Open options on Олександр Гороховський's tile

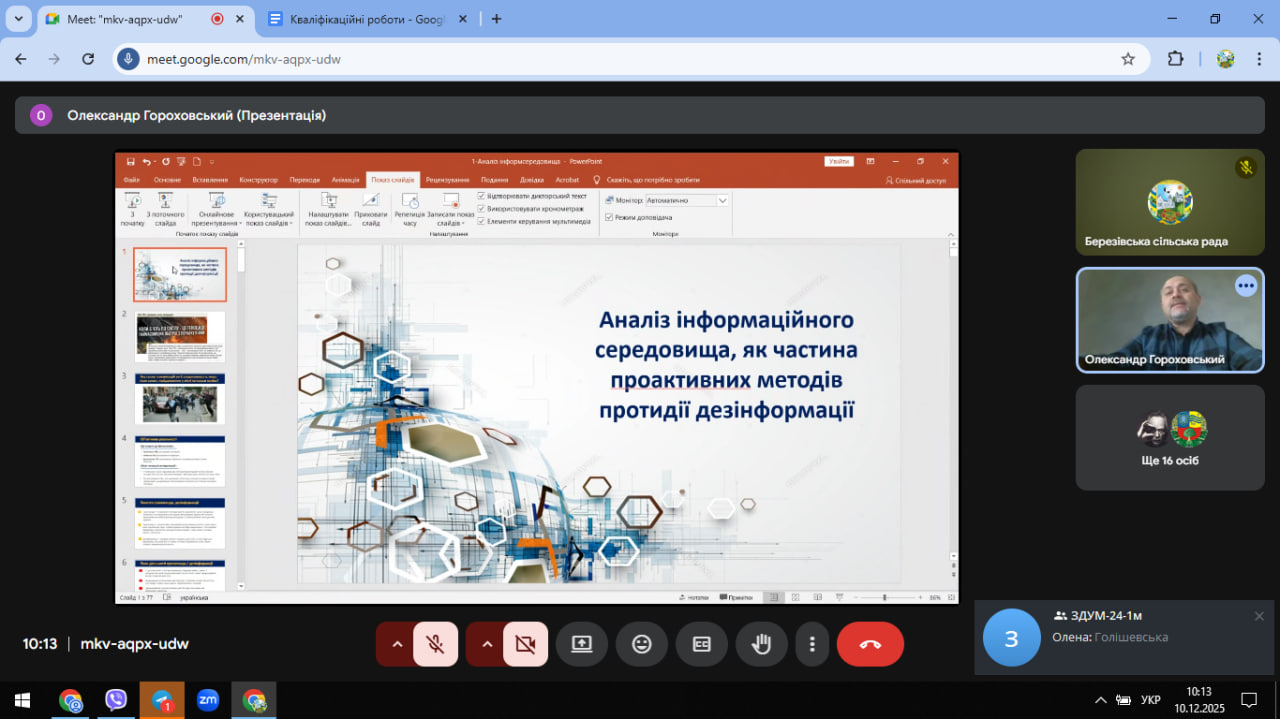pos(1245,286)
